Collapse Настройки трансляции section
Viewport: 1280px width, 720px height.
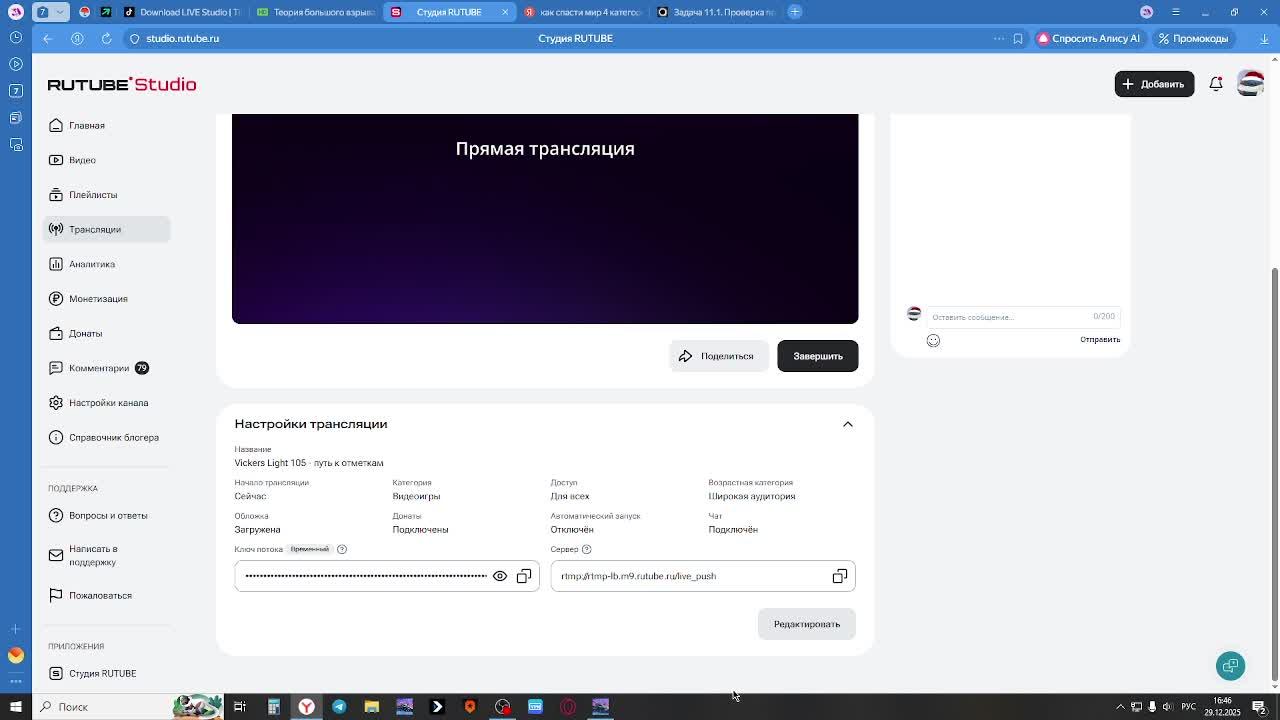tap(847, 424)
